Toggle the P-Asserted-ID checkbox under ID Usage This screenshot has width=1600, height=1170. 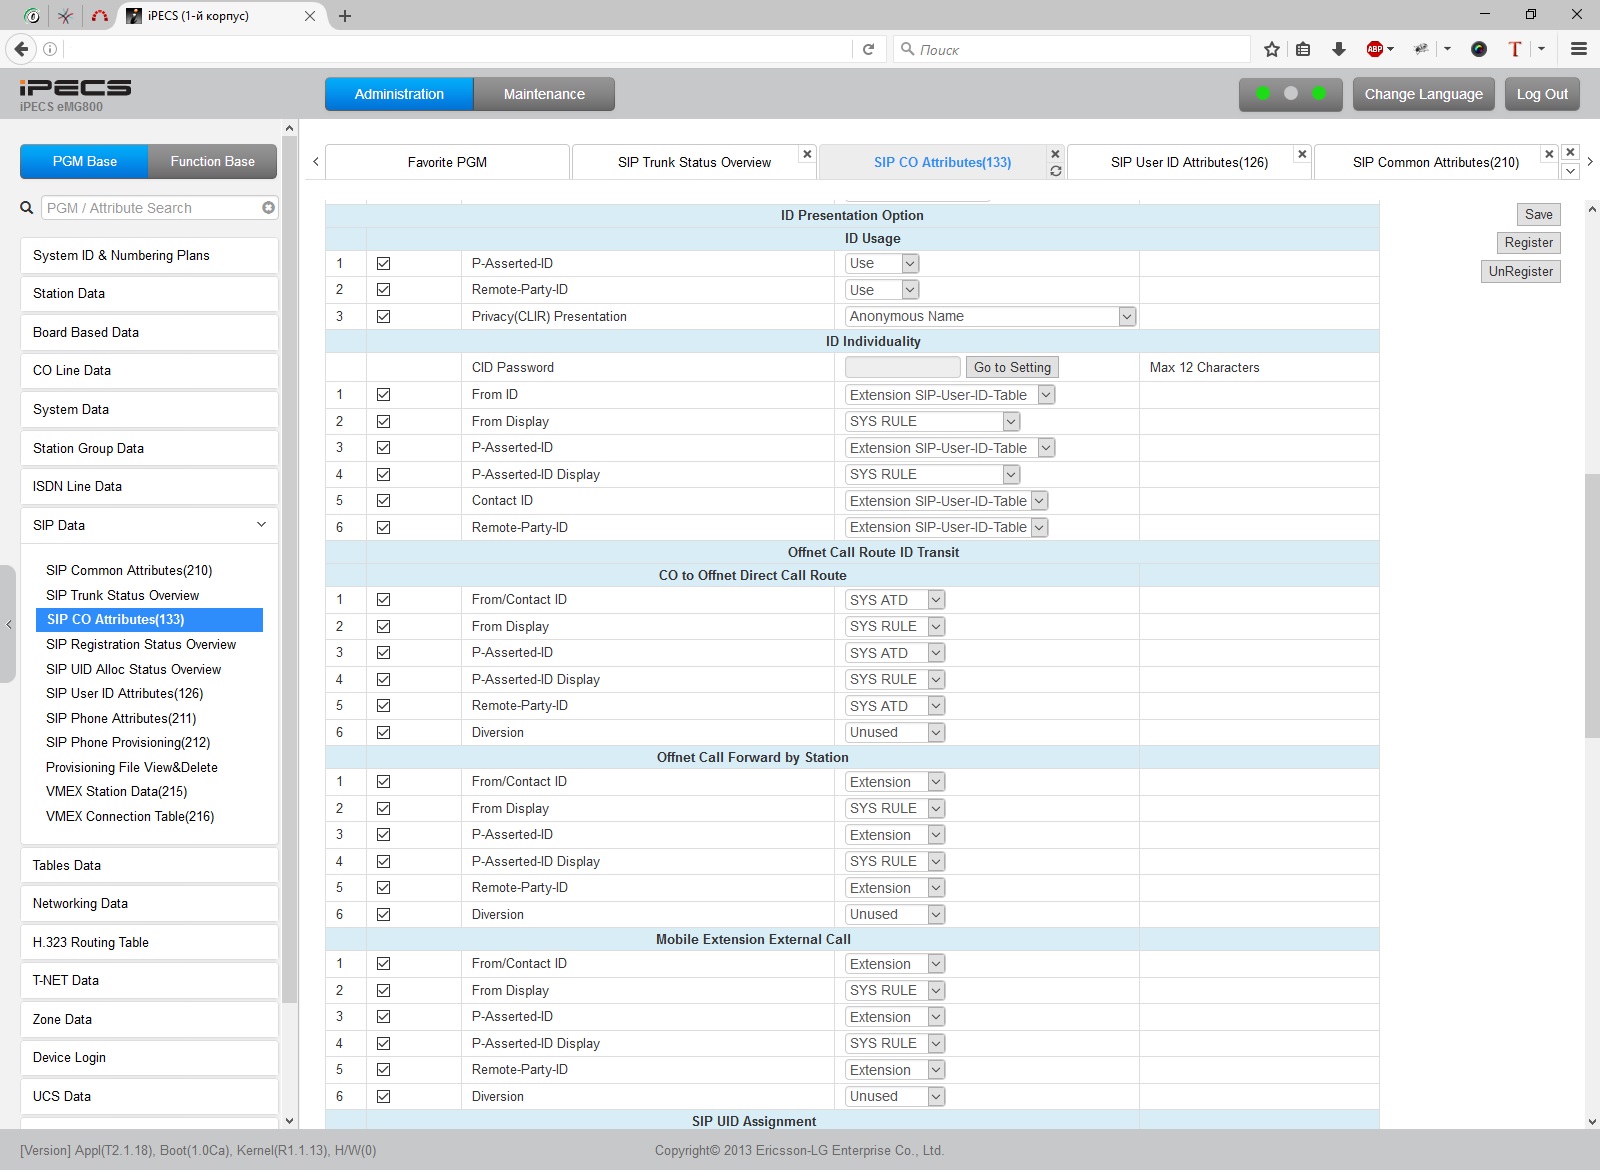[x=383, y=264]
